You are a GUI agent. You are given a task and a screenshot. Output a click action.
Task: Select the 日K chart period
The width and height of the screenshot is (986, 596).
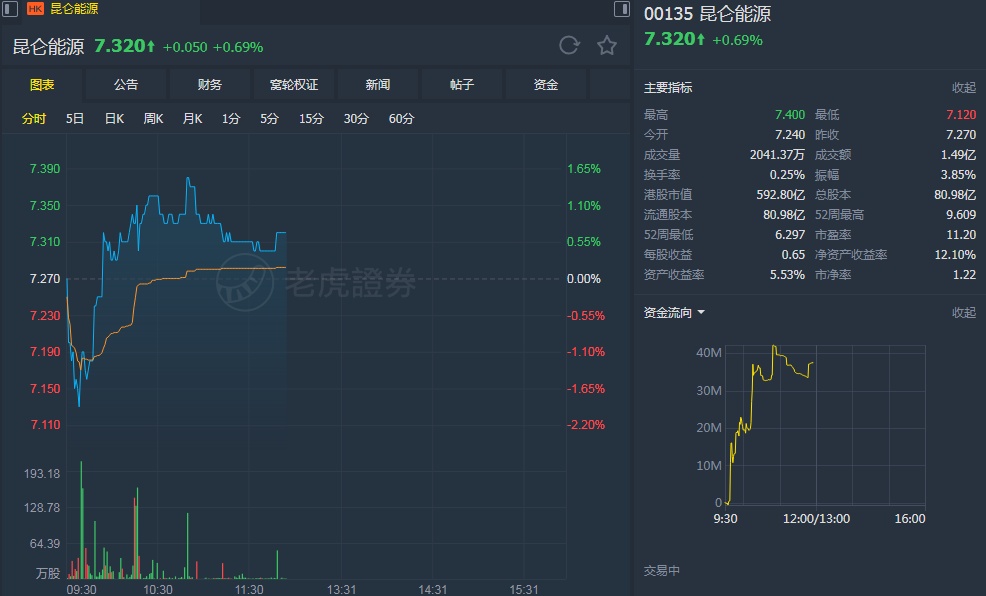click(x=114, y=119)
